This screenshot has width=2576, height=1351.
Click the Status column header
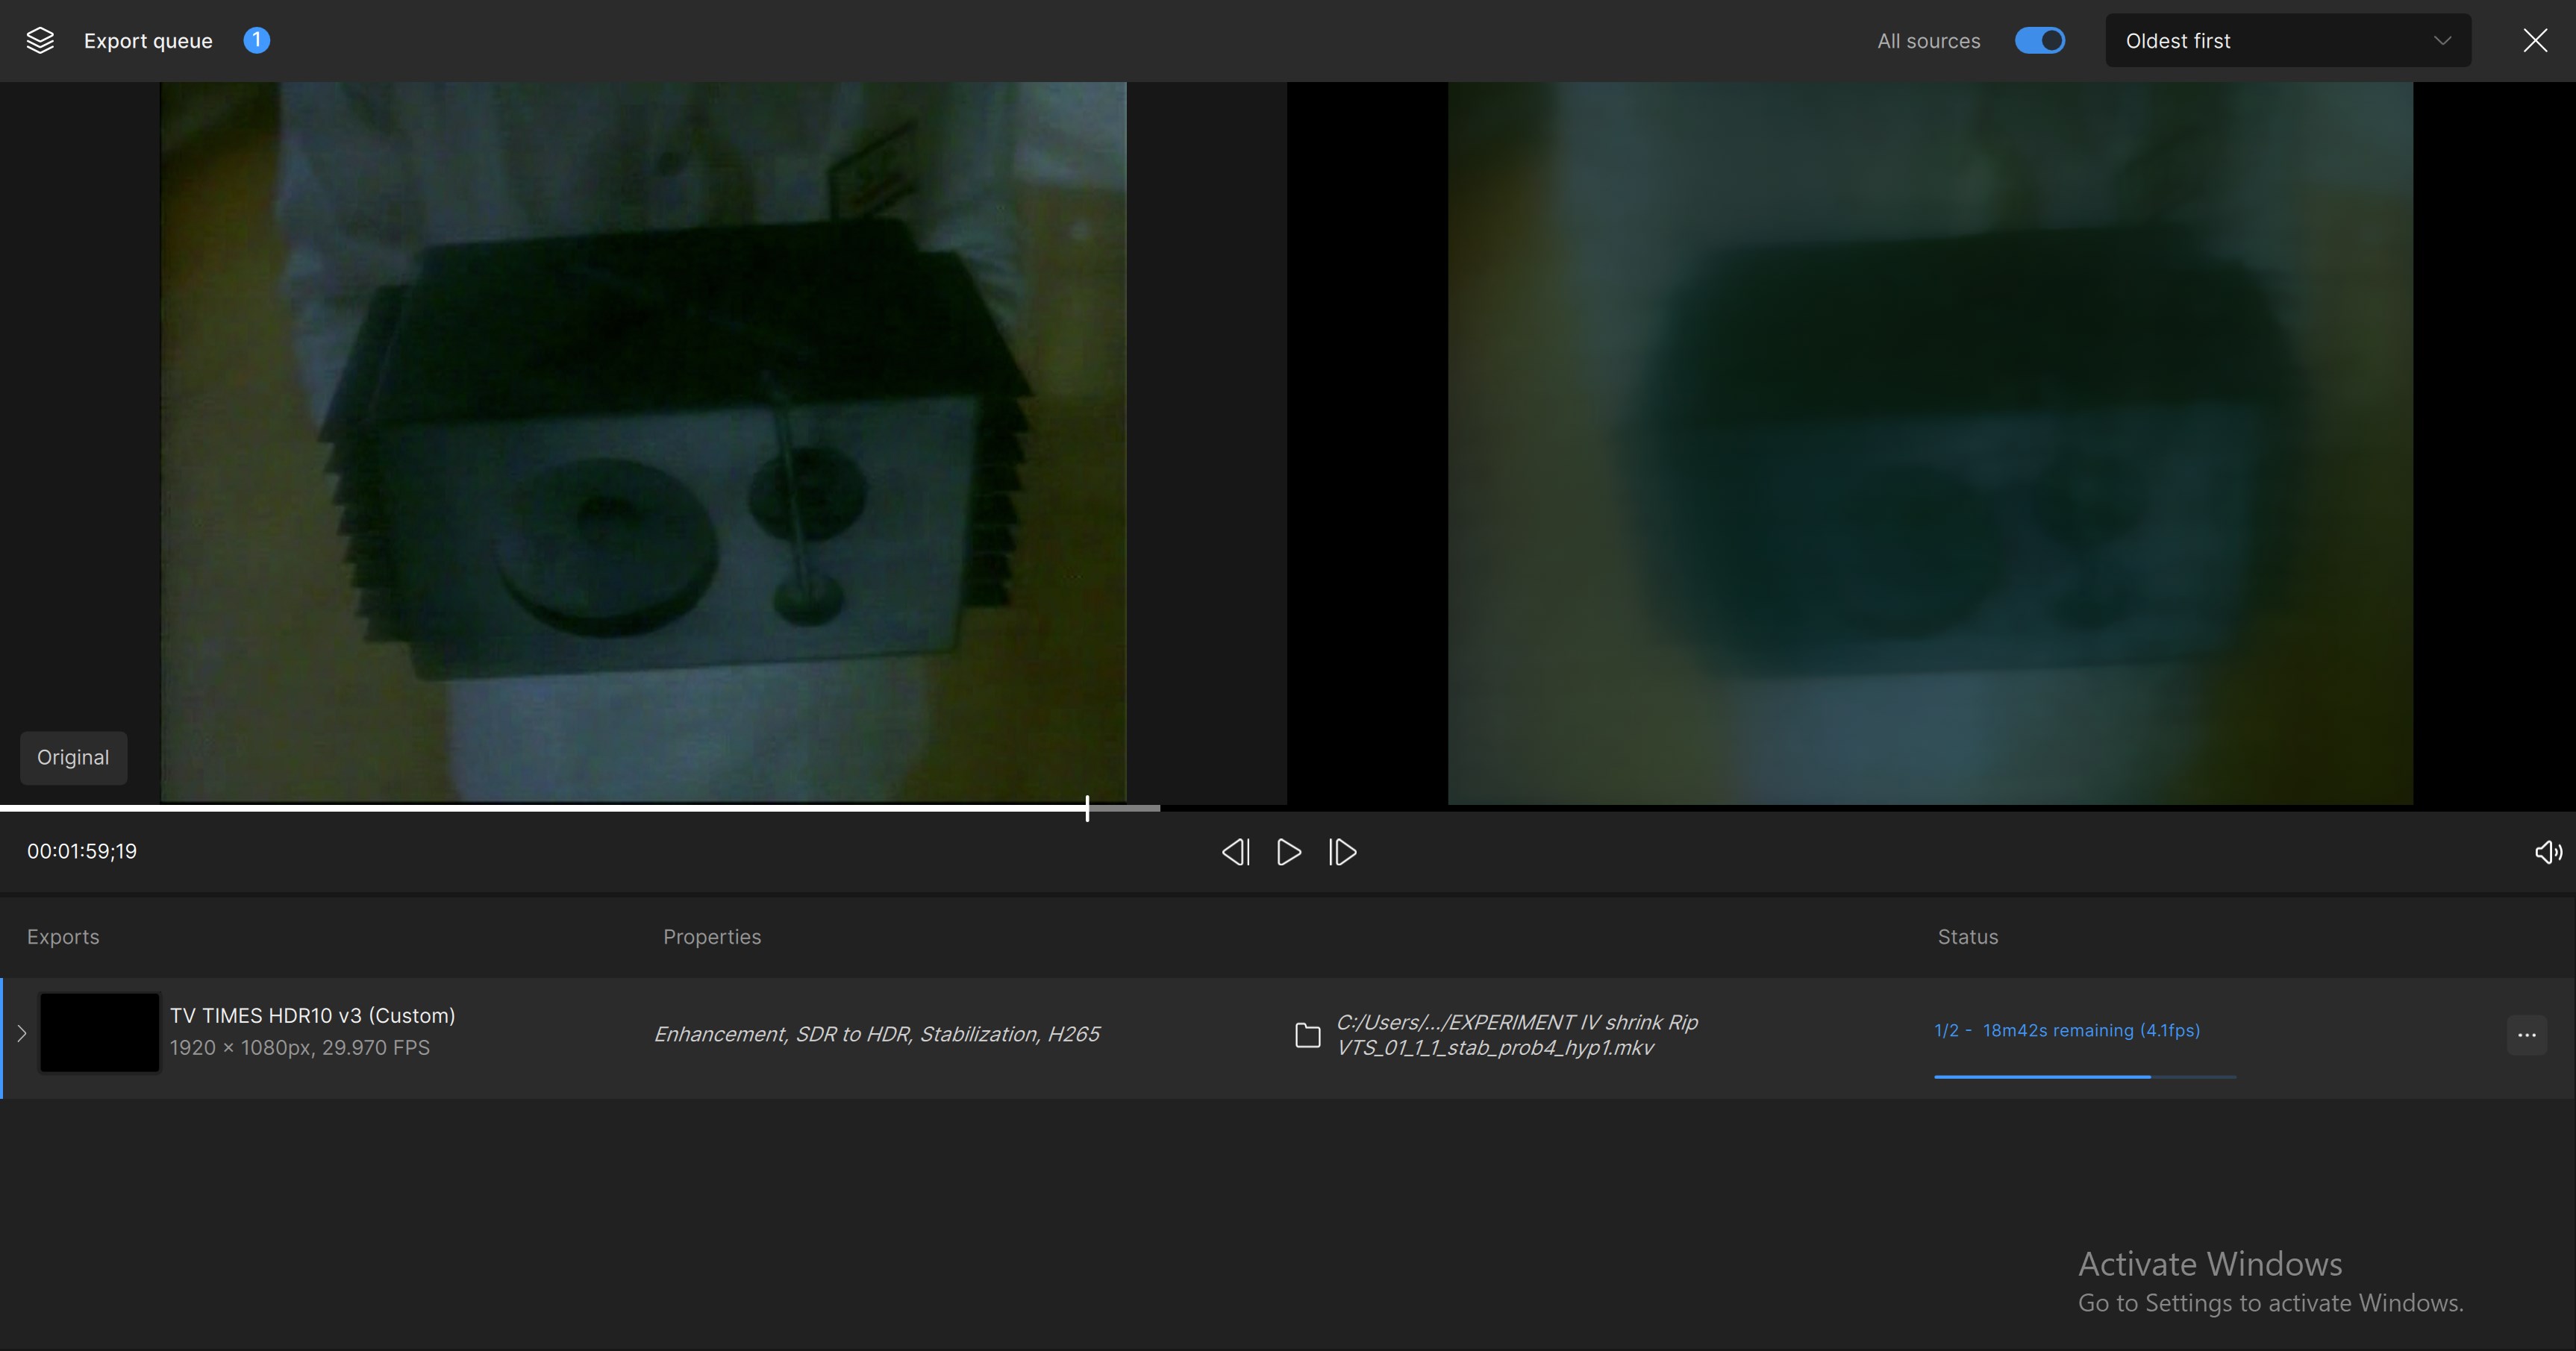(1968, 937)
